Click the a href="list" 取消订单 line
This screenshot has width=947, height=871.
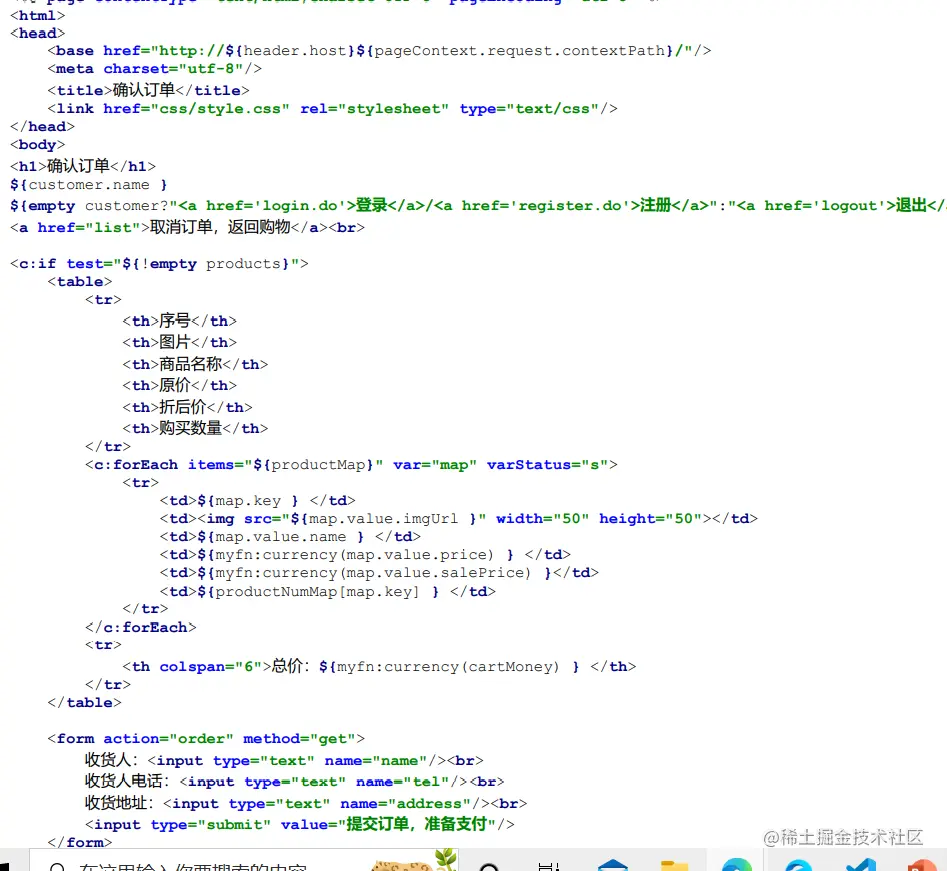[x=187, y=227]
